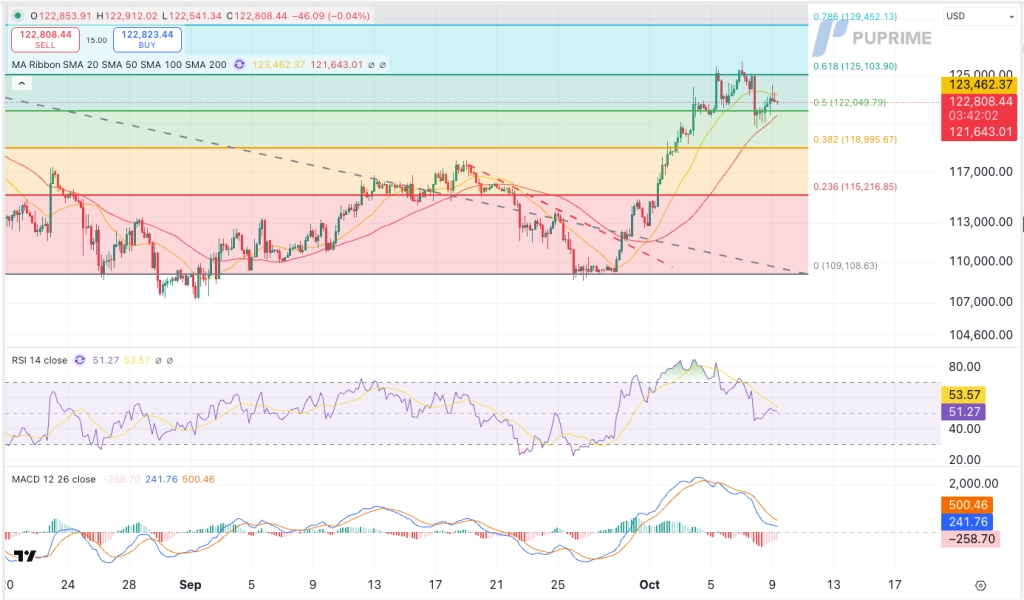Click the MA Ribbon refresh icon
1024x600 pixels.
pyautogui.click(x=239, y=64)
